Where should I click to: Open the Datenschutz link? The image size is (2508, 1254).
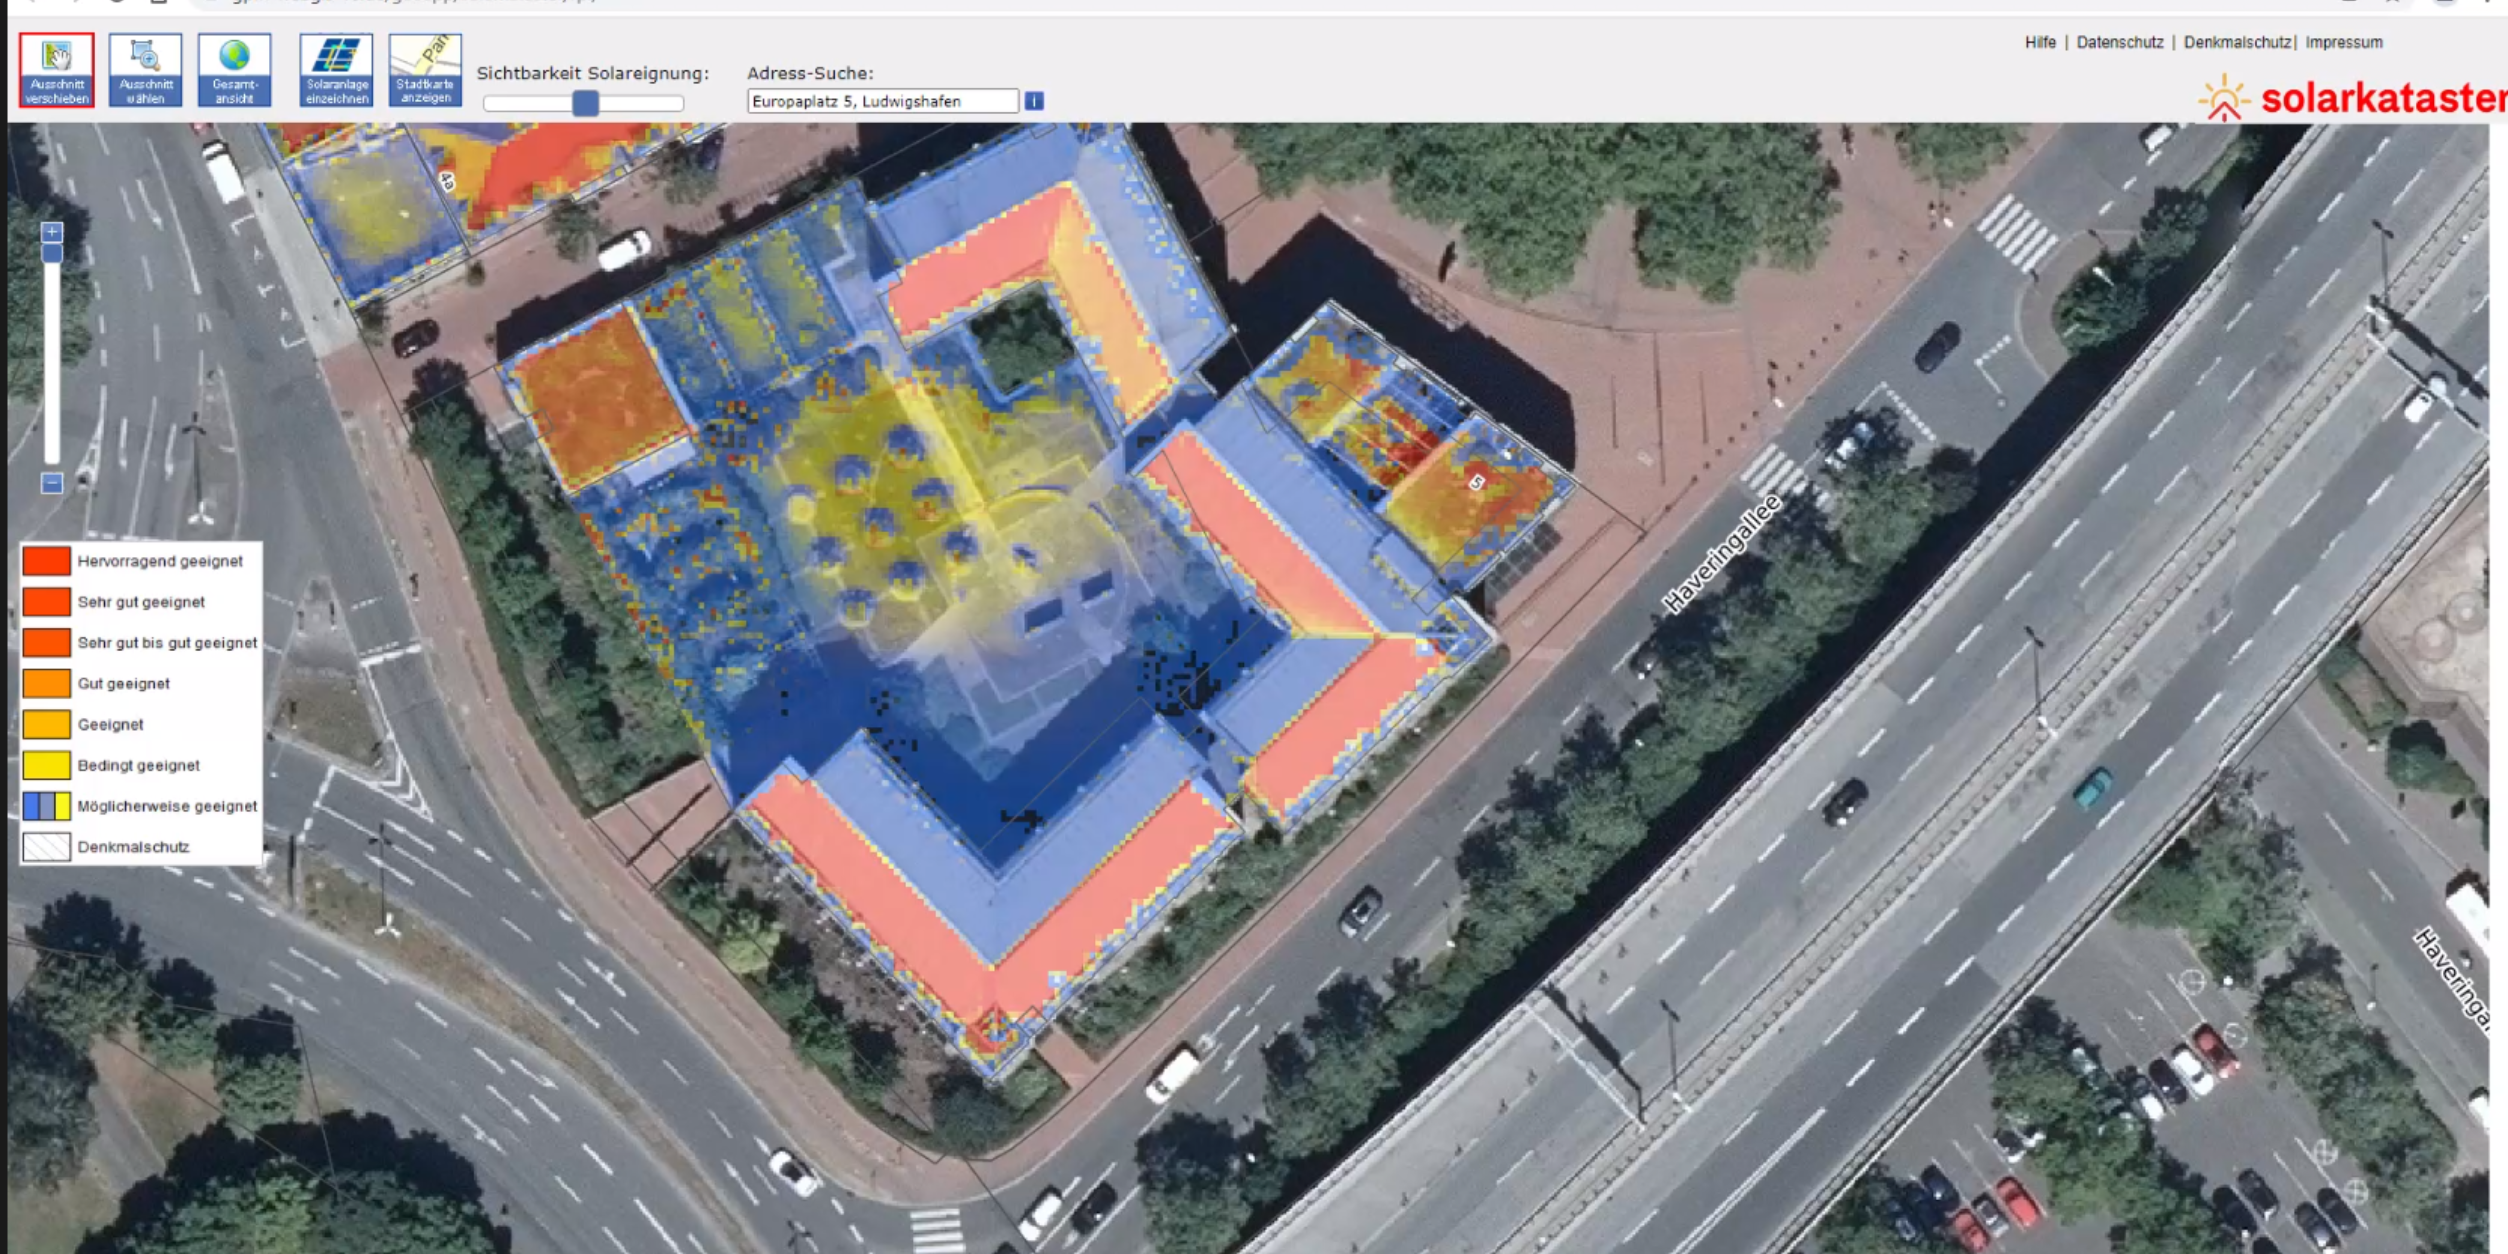2119,42
